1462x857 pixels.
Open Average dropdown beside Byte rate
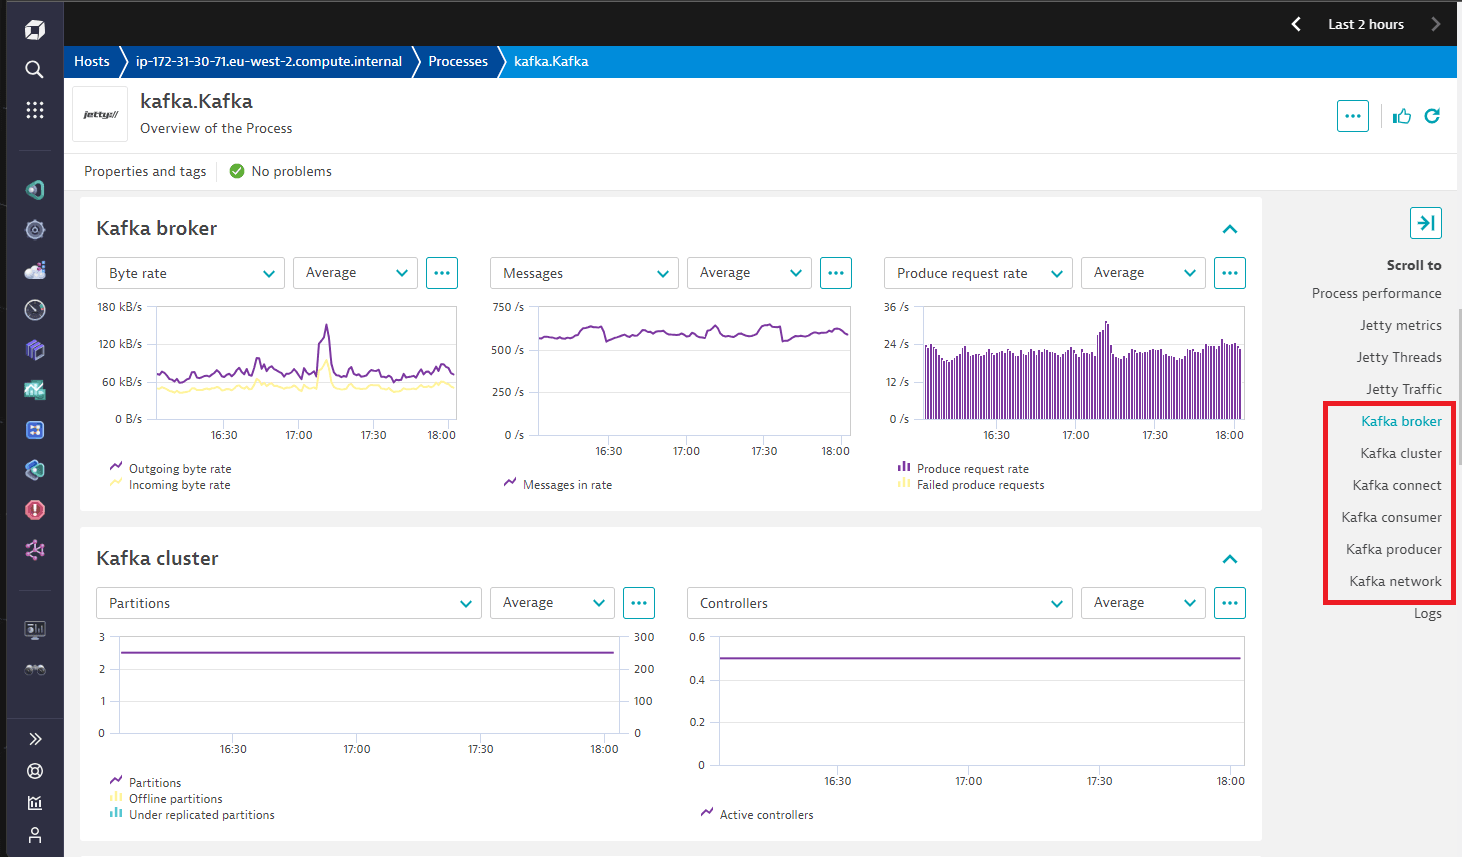pyautogui.click(x=355, y=273)
